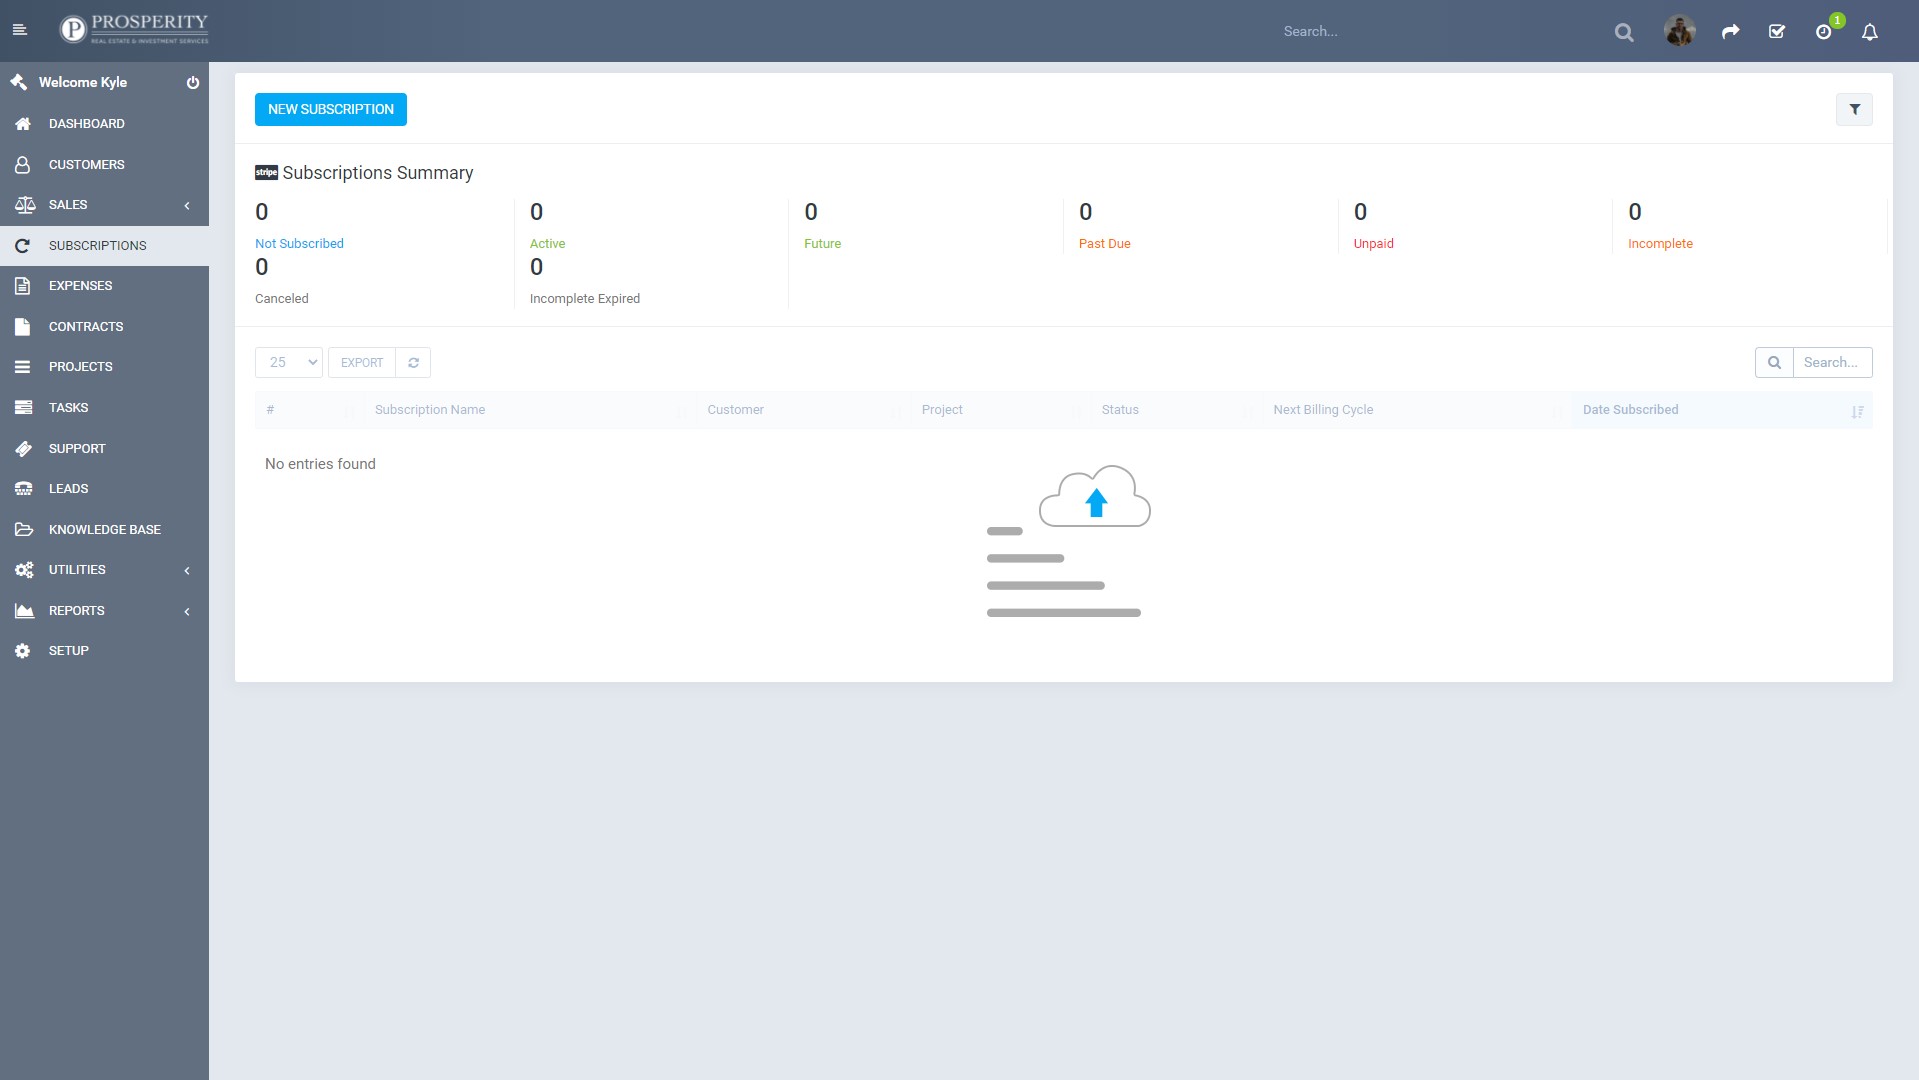The width and height of the screenshot is (1919, 1080).
Task: Click the top bar search magnifier
Action: pos(1623,32)
